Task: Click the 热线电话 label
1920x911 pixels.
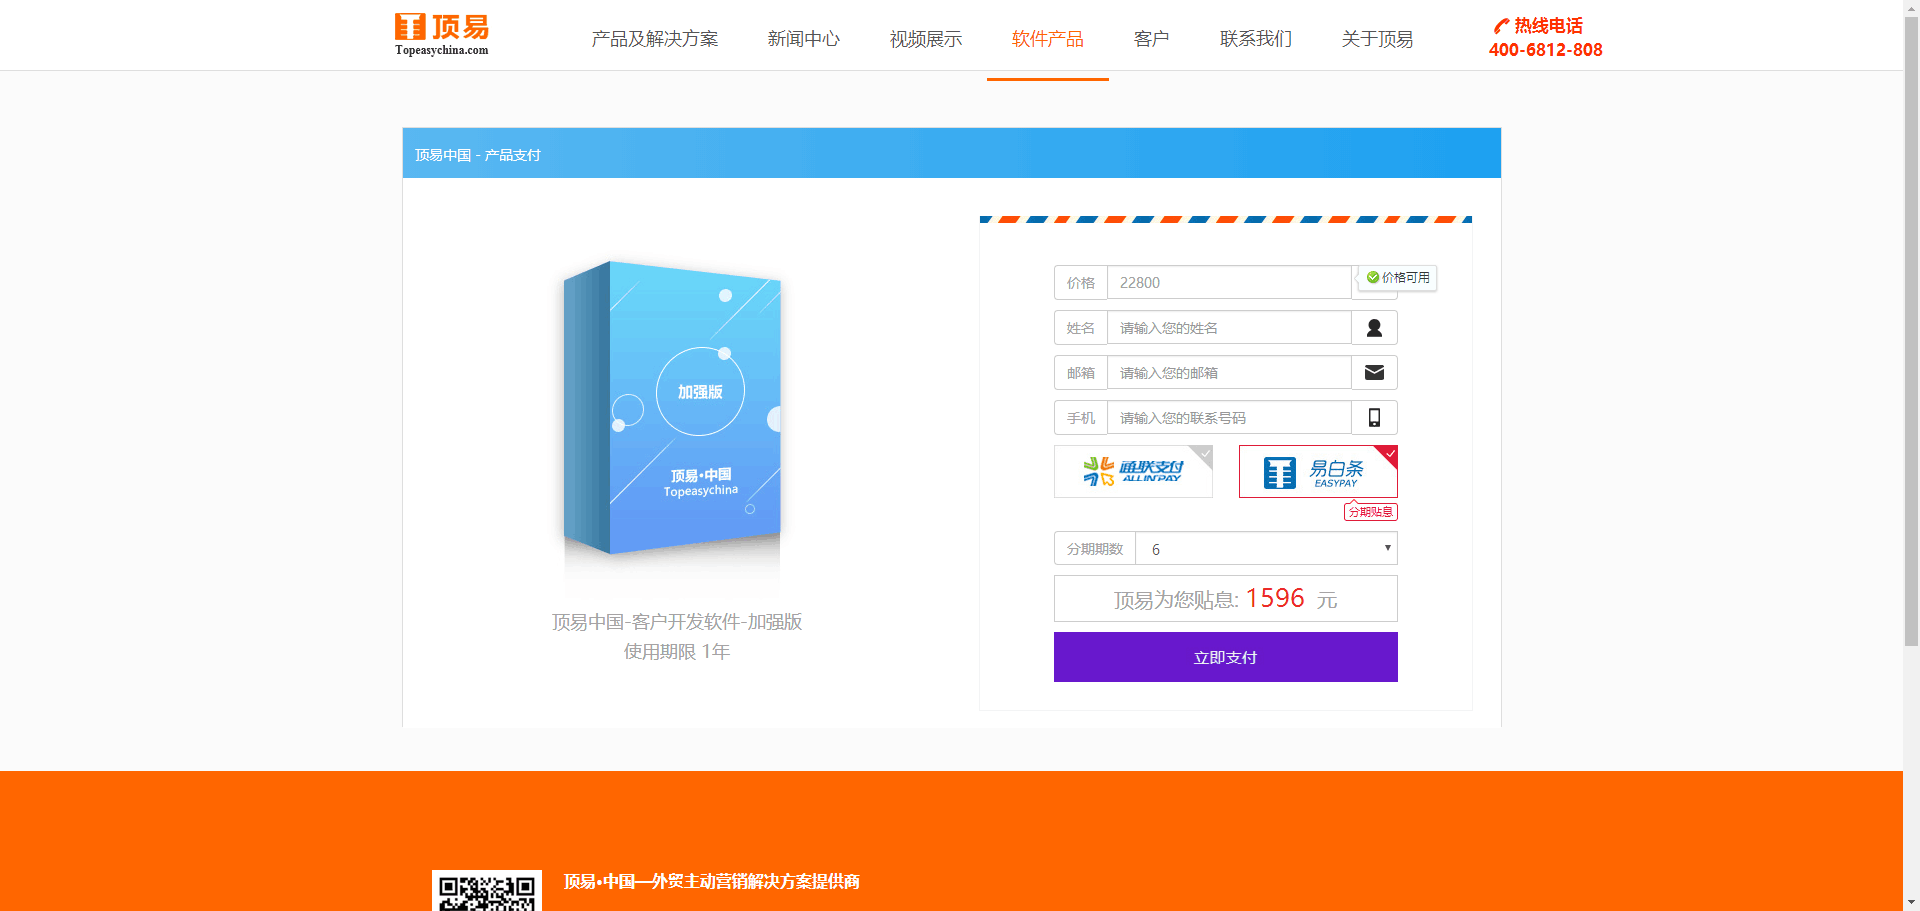Action: [x=1548, y=26]
